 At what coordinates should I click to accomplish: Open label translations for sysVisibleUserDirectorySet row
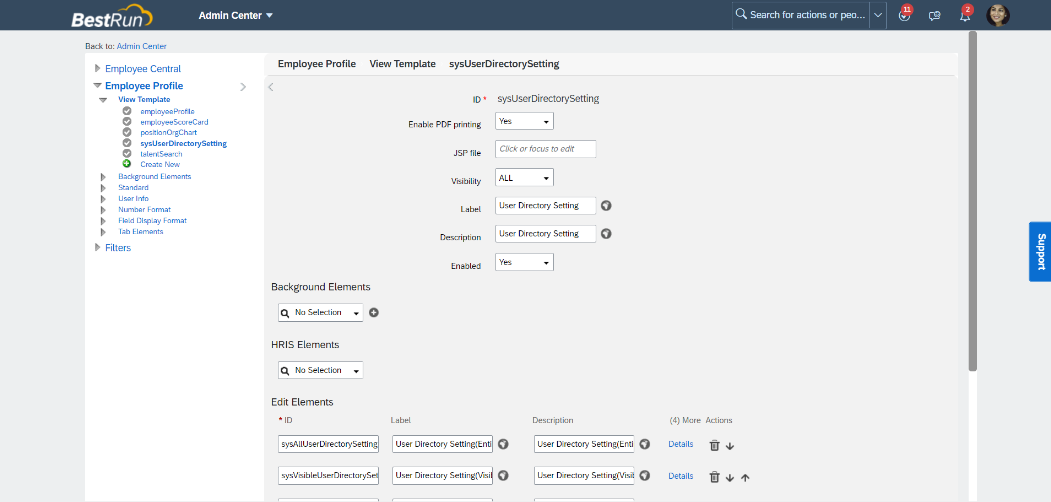click(x=503, y=475)
